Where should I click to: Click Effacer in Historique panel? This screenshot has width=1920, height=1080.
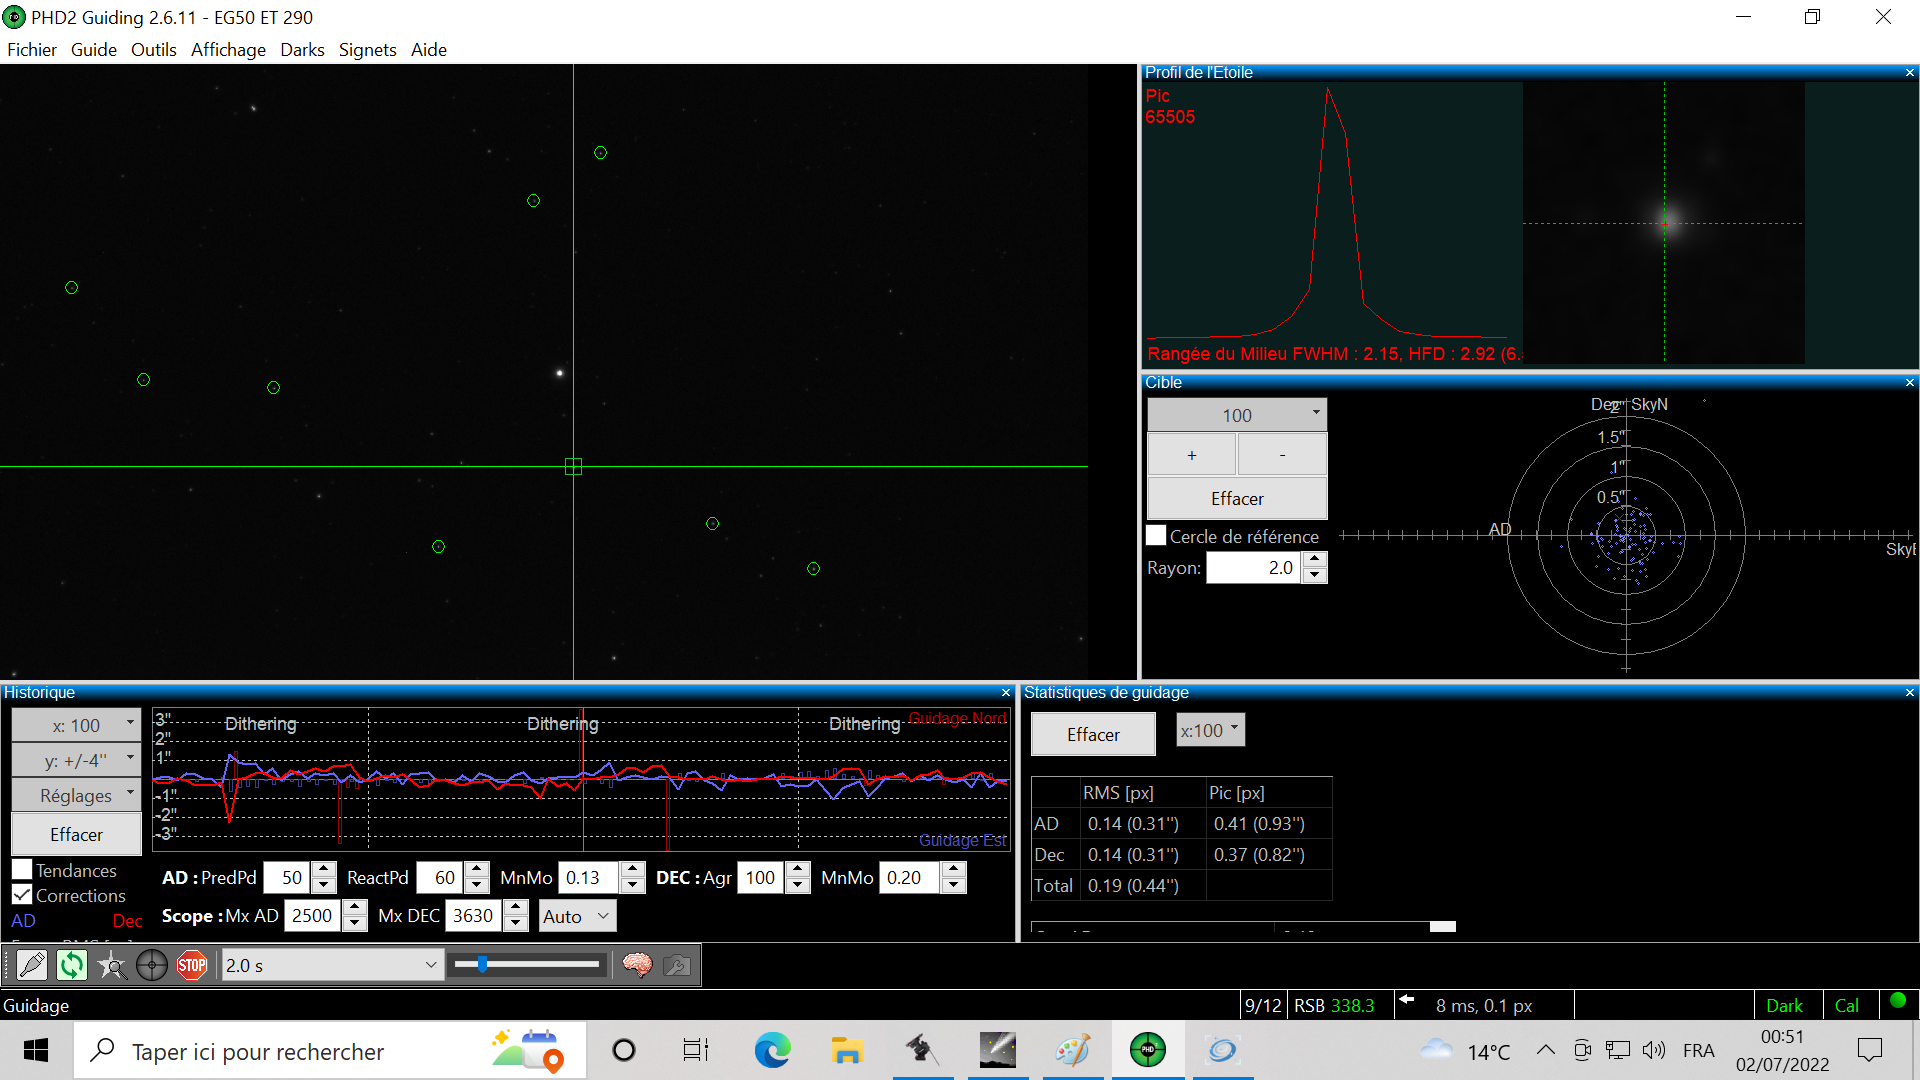[76, 834]
